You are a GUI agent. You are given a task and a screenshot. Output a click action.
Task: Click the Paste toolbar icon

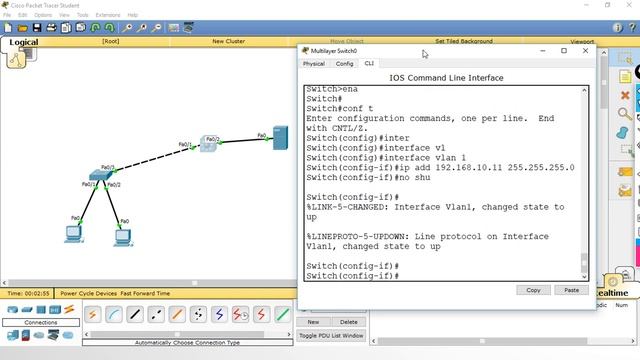tap(81, 28)
